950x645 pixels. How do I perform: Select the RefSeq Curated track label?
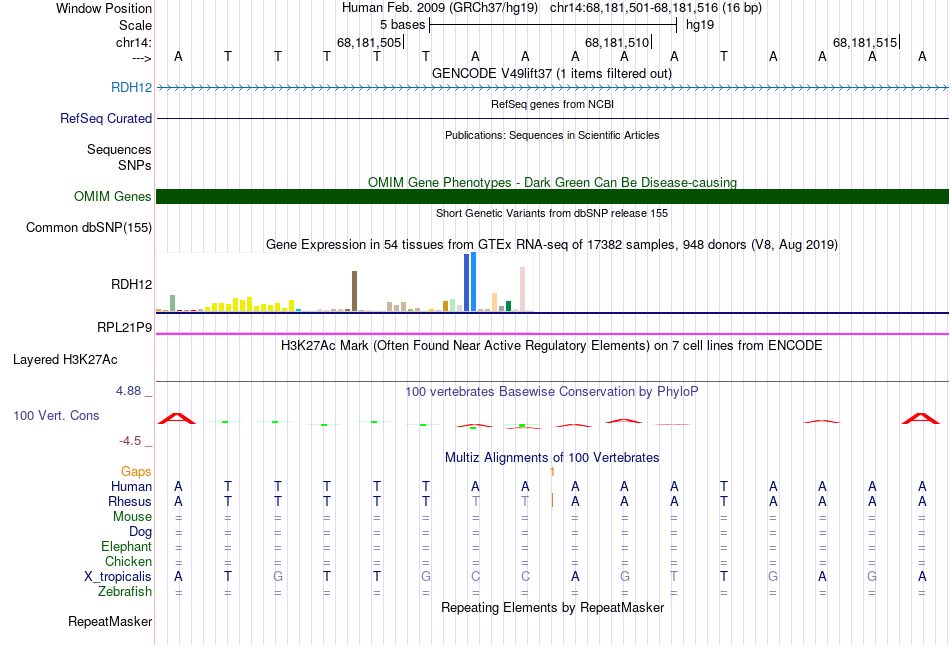tap(106, 119)
